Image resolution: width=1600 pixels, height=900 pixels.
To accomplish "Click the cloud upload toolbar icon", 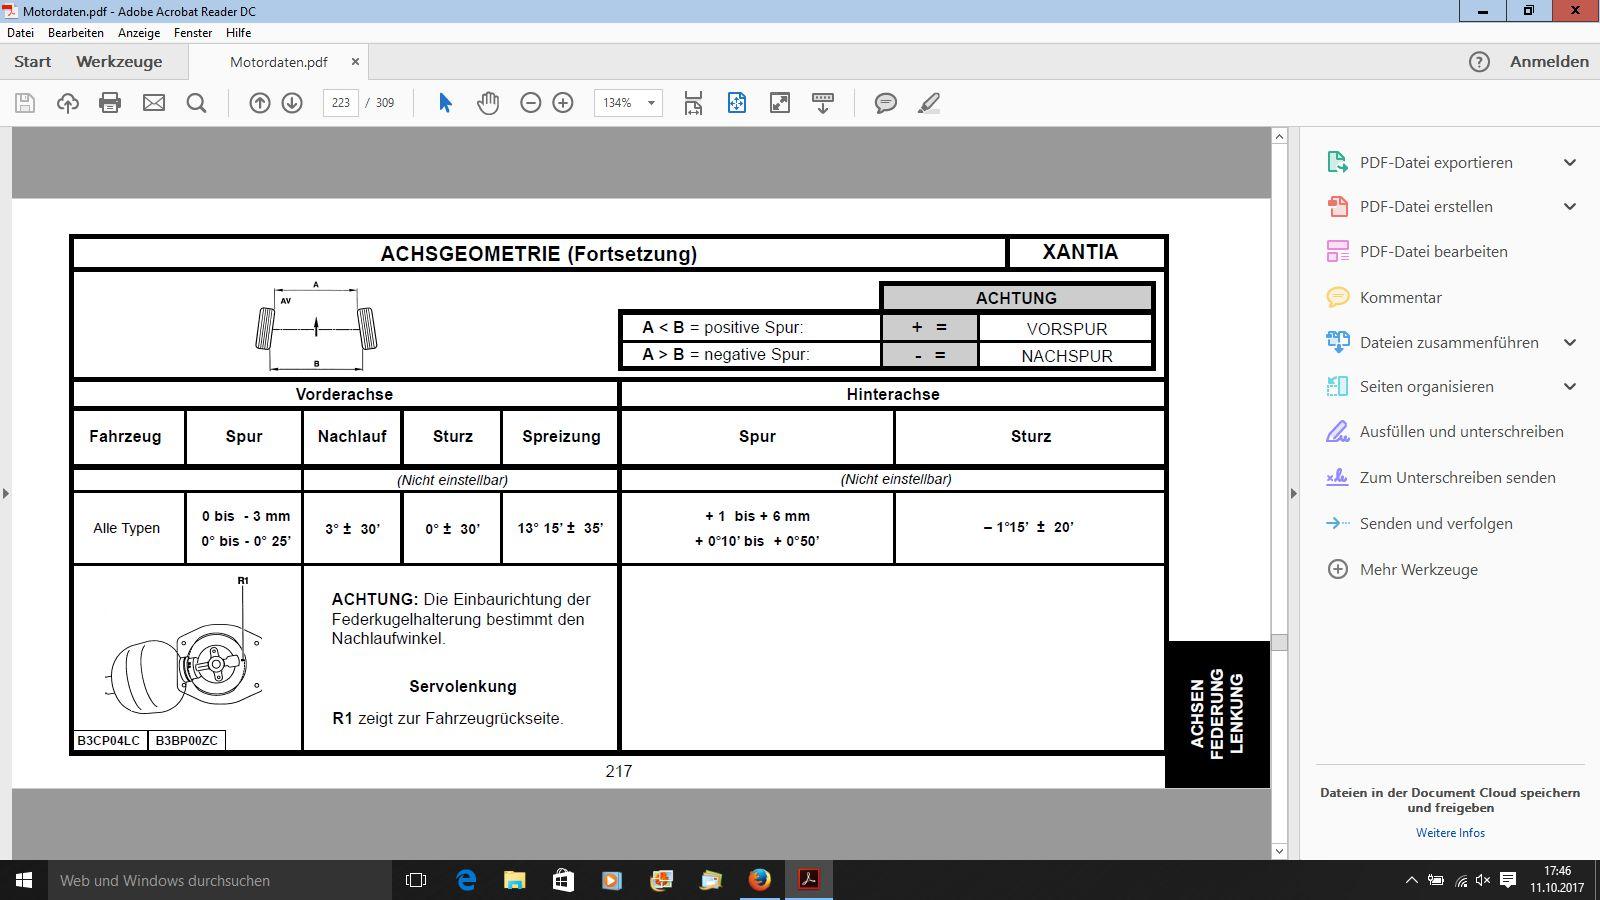I will coord(68,103).
